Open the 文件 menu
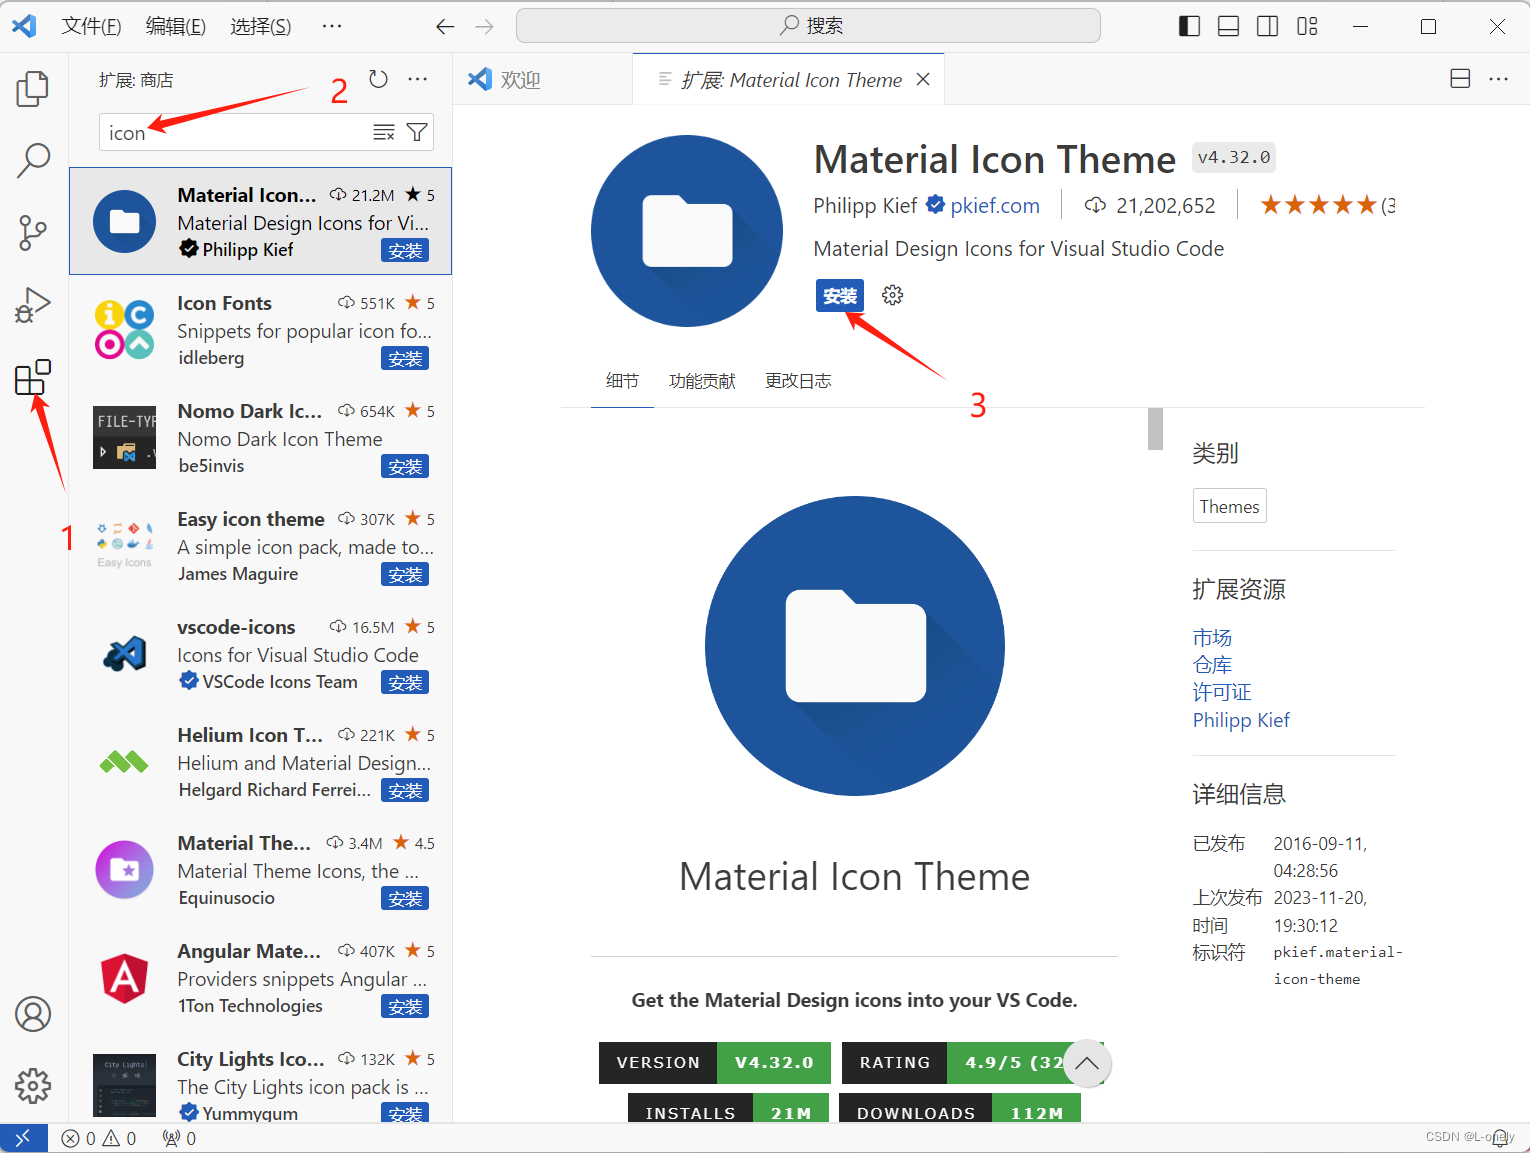1530x1153 pixels. [x=91, y=26]
